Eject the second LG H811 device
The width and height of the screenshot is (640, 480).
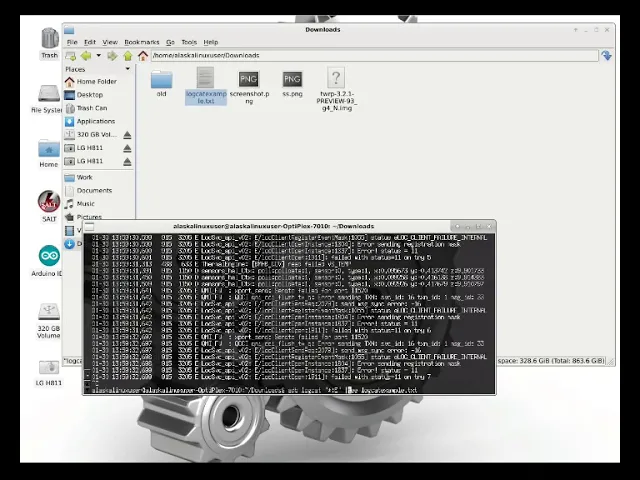[127, 162]
